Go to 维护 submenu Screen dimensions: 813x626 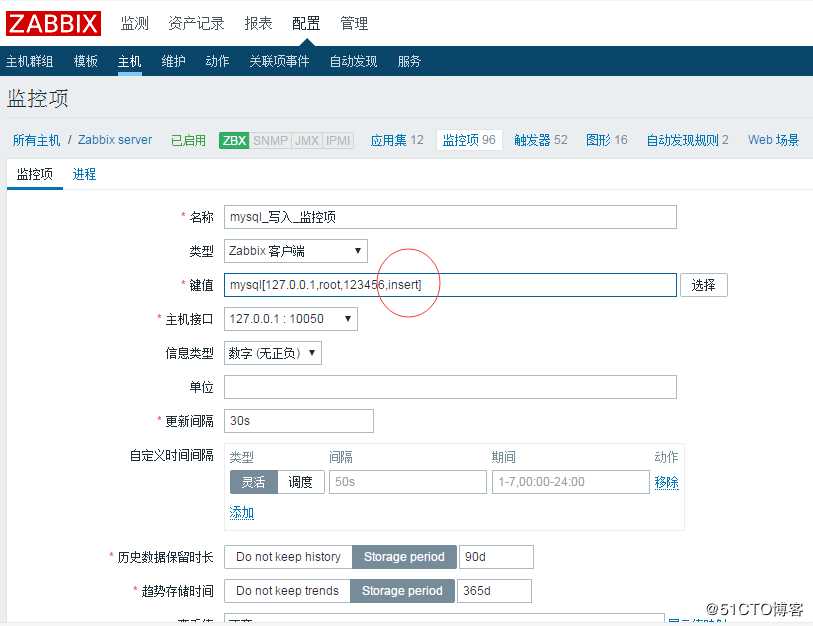point(173,61)
